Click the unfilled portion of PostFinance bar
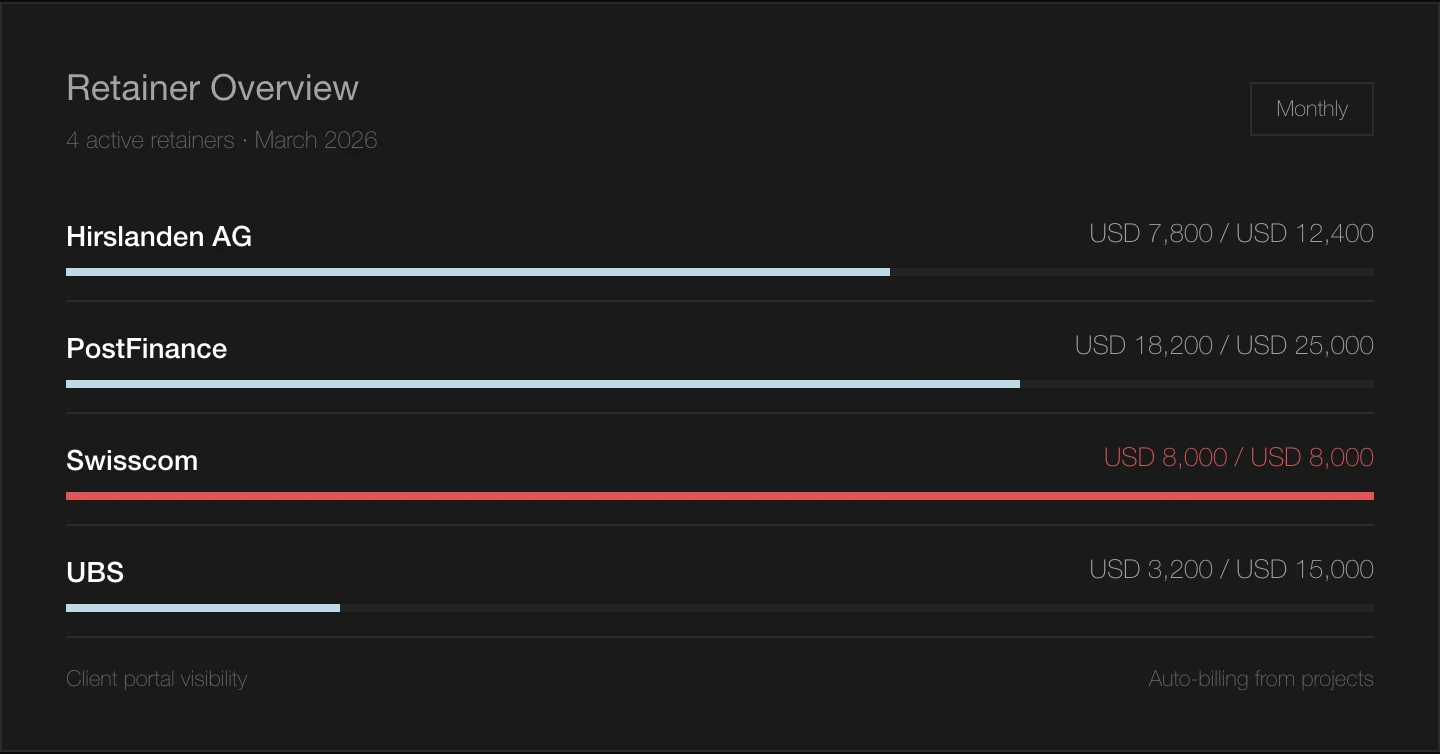1440x754 pixels. (x=1197, y=384)
